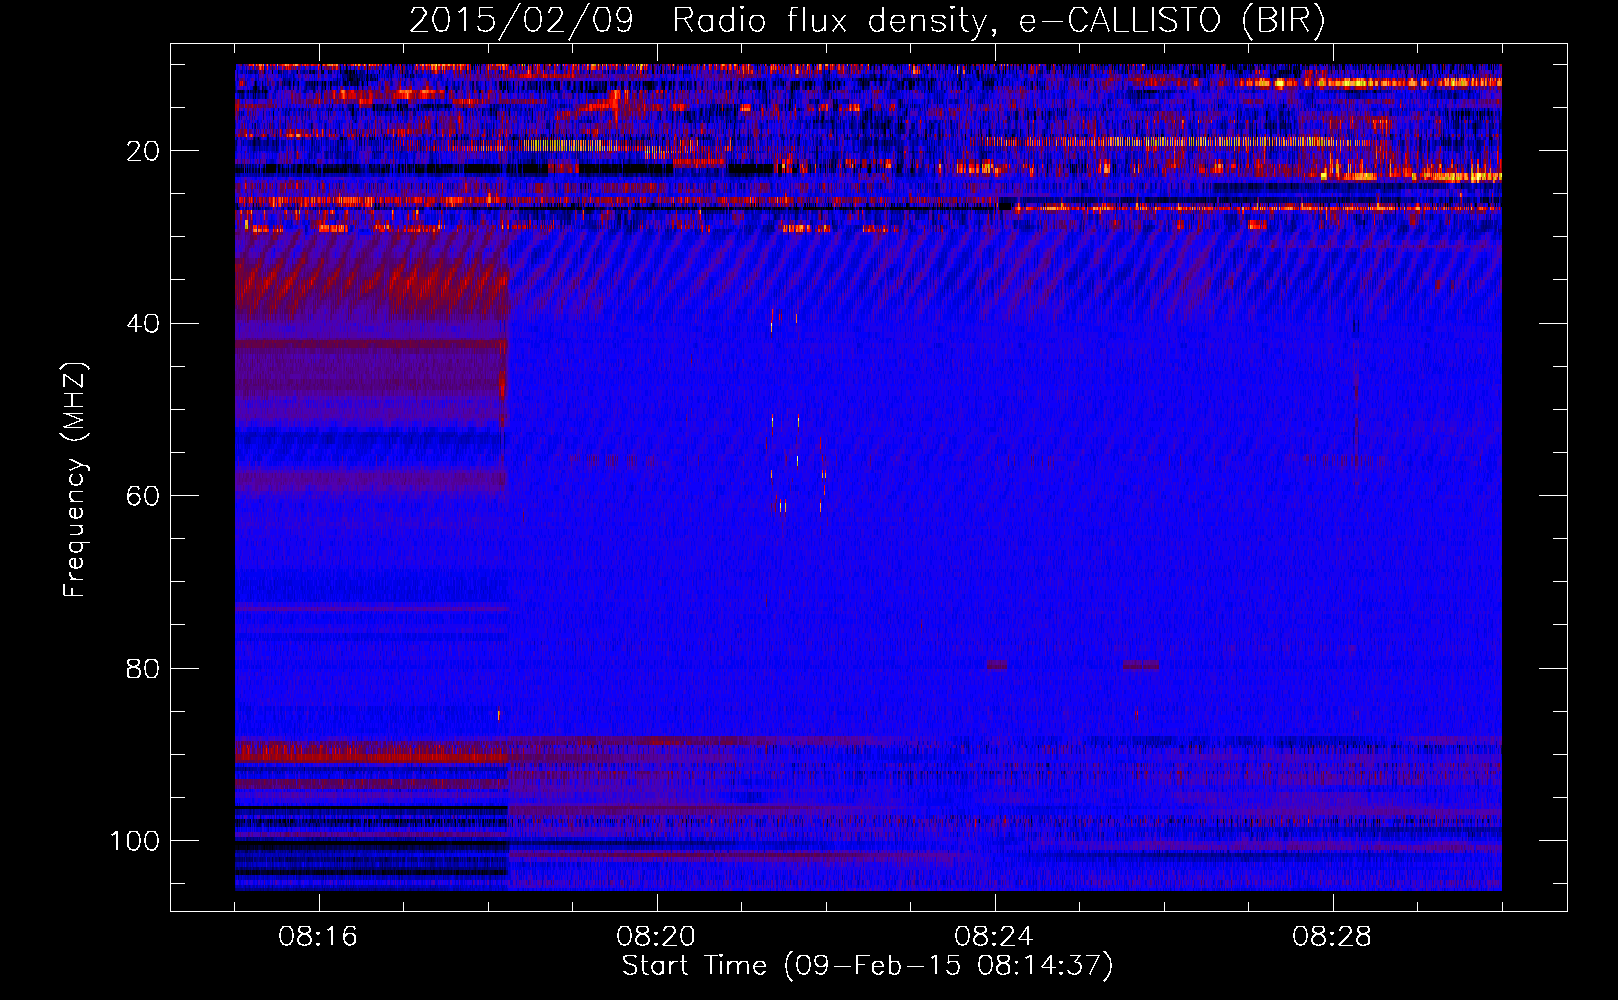Screen dimensions: 1618x1000
Task: Click the 08:16 time tick label
Action: tap(318, 937)
